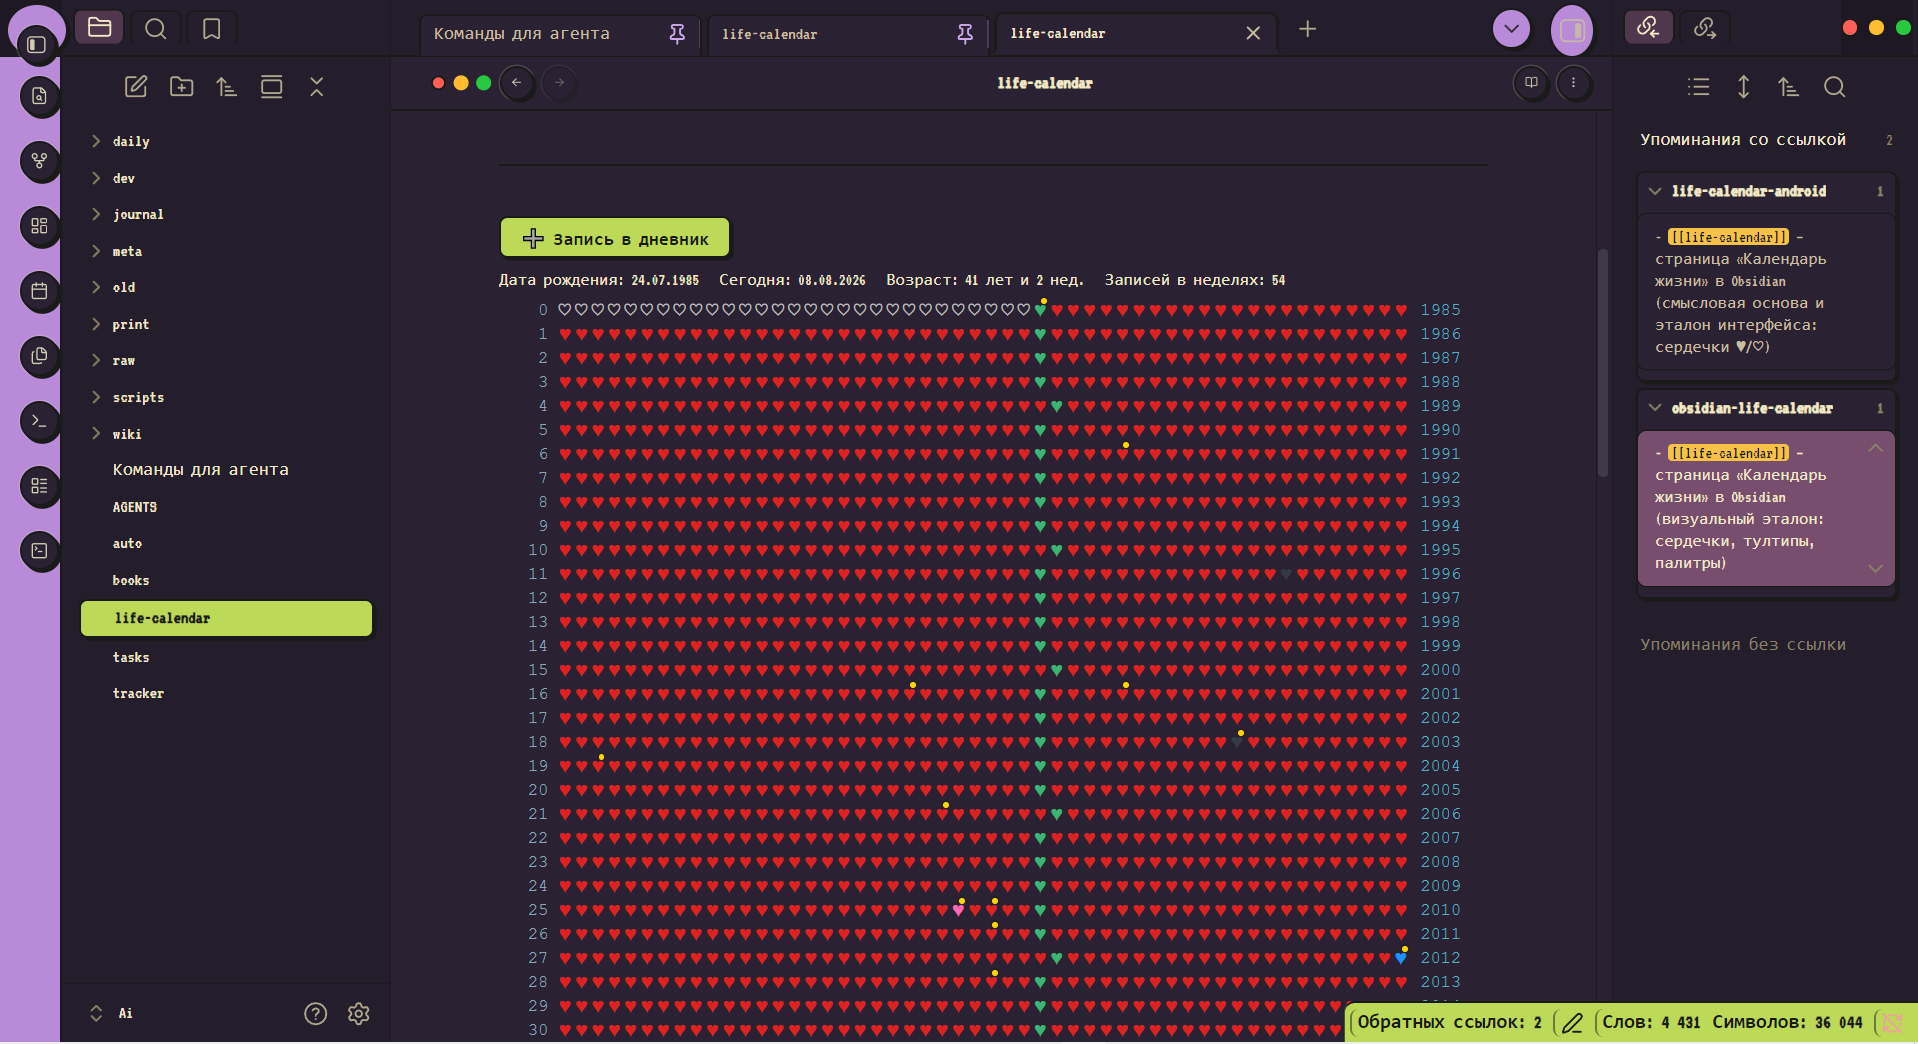Image resolution: width=1918 pixels, height=1044 pixels.
Task: Navigate back in the note history
Action: [x=516, y=83]
